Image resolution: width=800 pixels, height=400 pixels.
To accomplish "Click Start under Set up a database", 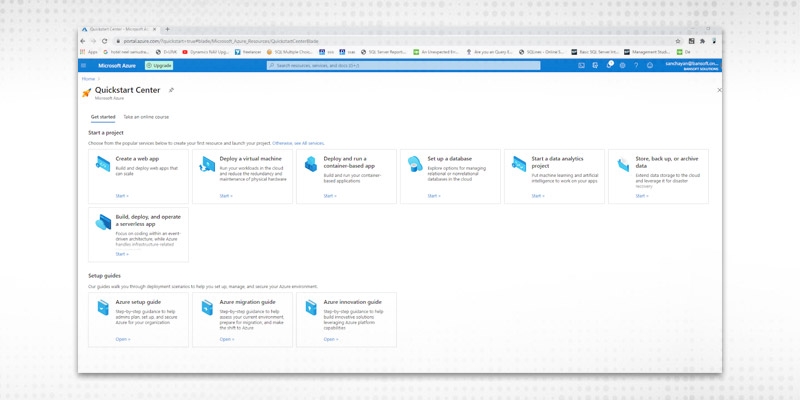I will (434, 196).
